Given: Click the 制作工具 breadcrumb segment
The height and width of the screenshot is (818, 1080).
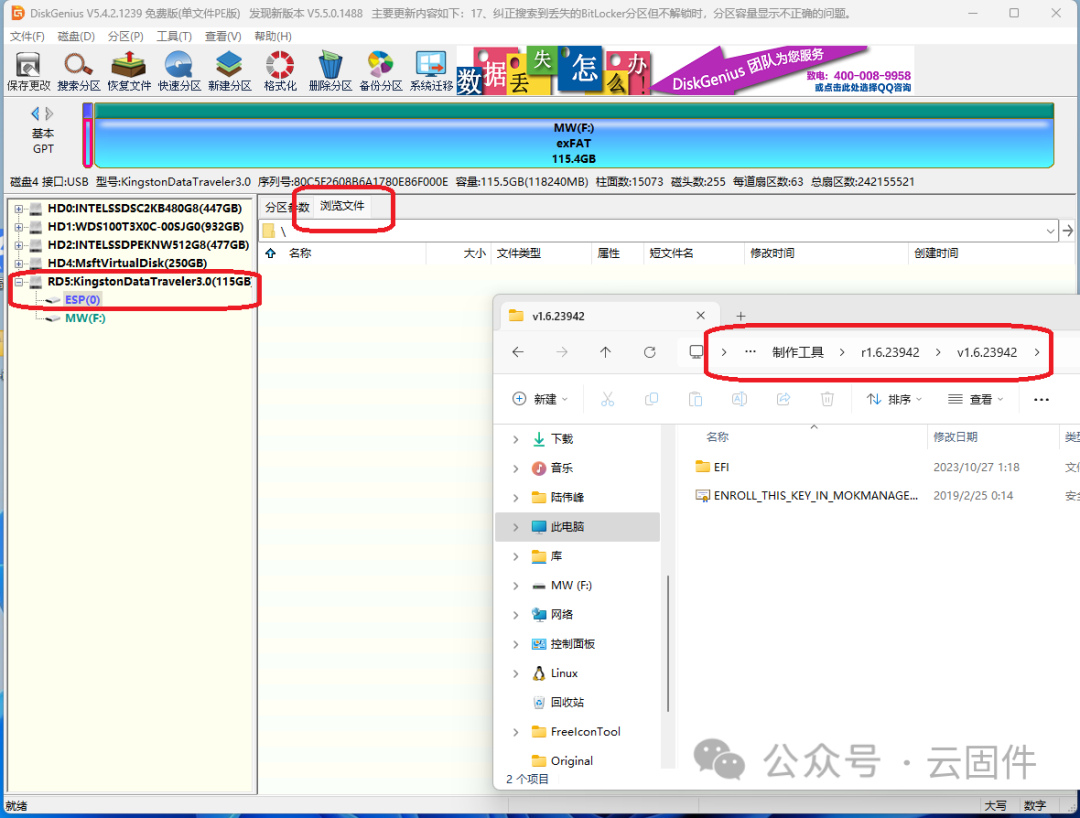Looking at the screenshot, I should tap(798, 352).
